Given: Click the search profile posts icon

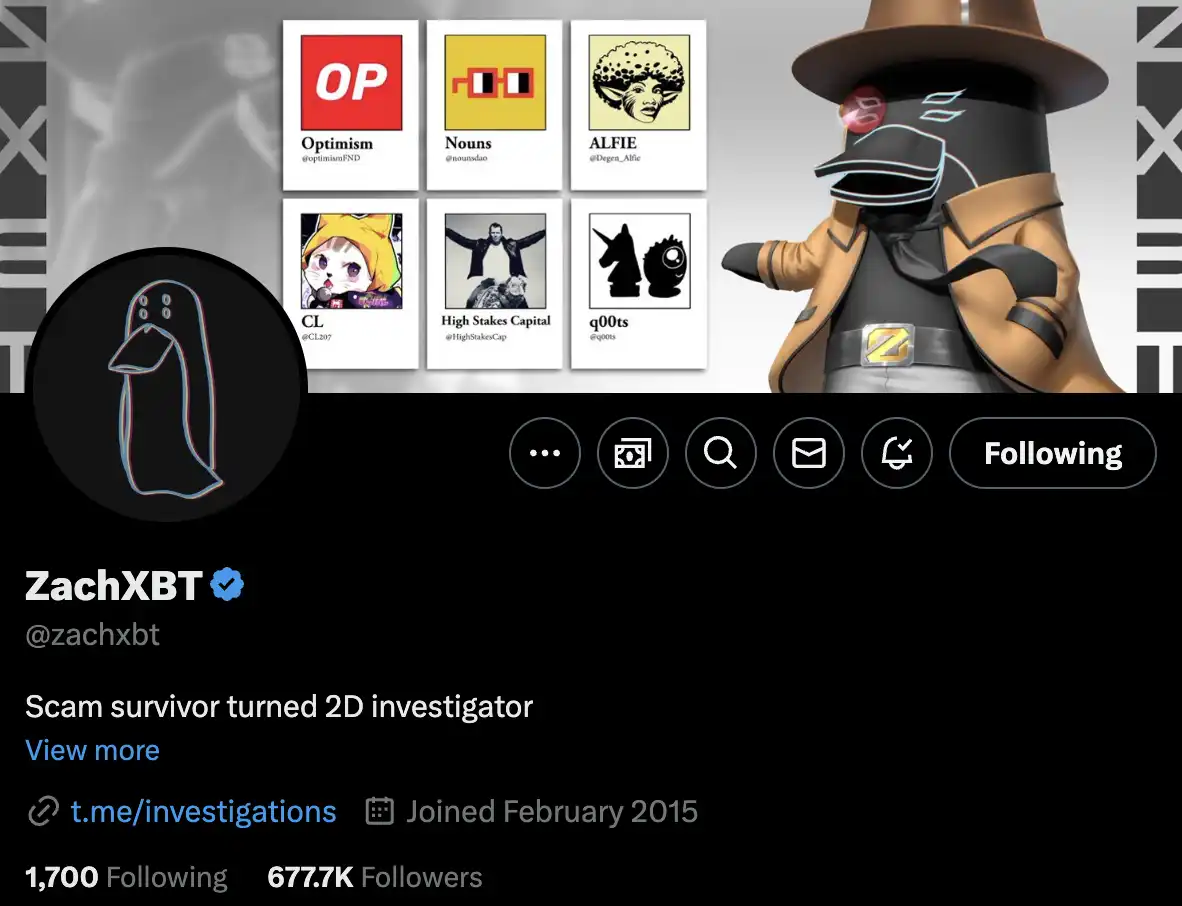Looking at the screenshot, I should [x=720, y=453].
